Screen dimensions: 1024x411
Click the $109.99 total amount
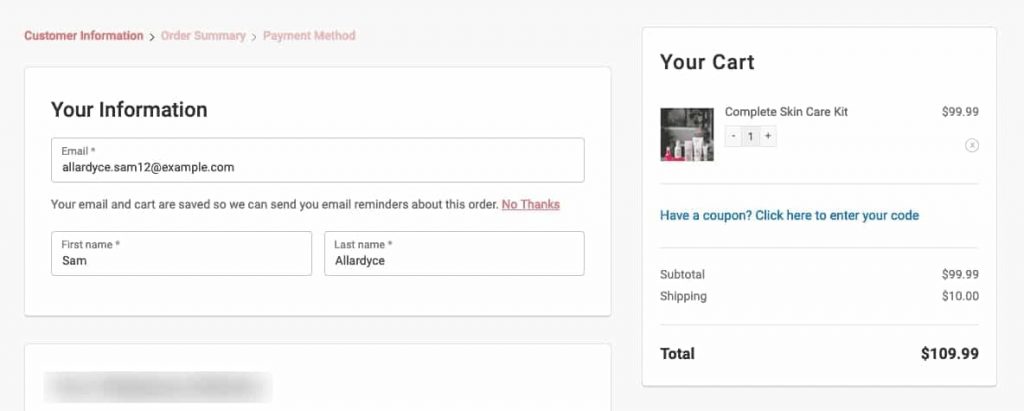point(950,353)
